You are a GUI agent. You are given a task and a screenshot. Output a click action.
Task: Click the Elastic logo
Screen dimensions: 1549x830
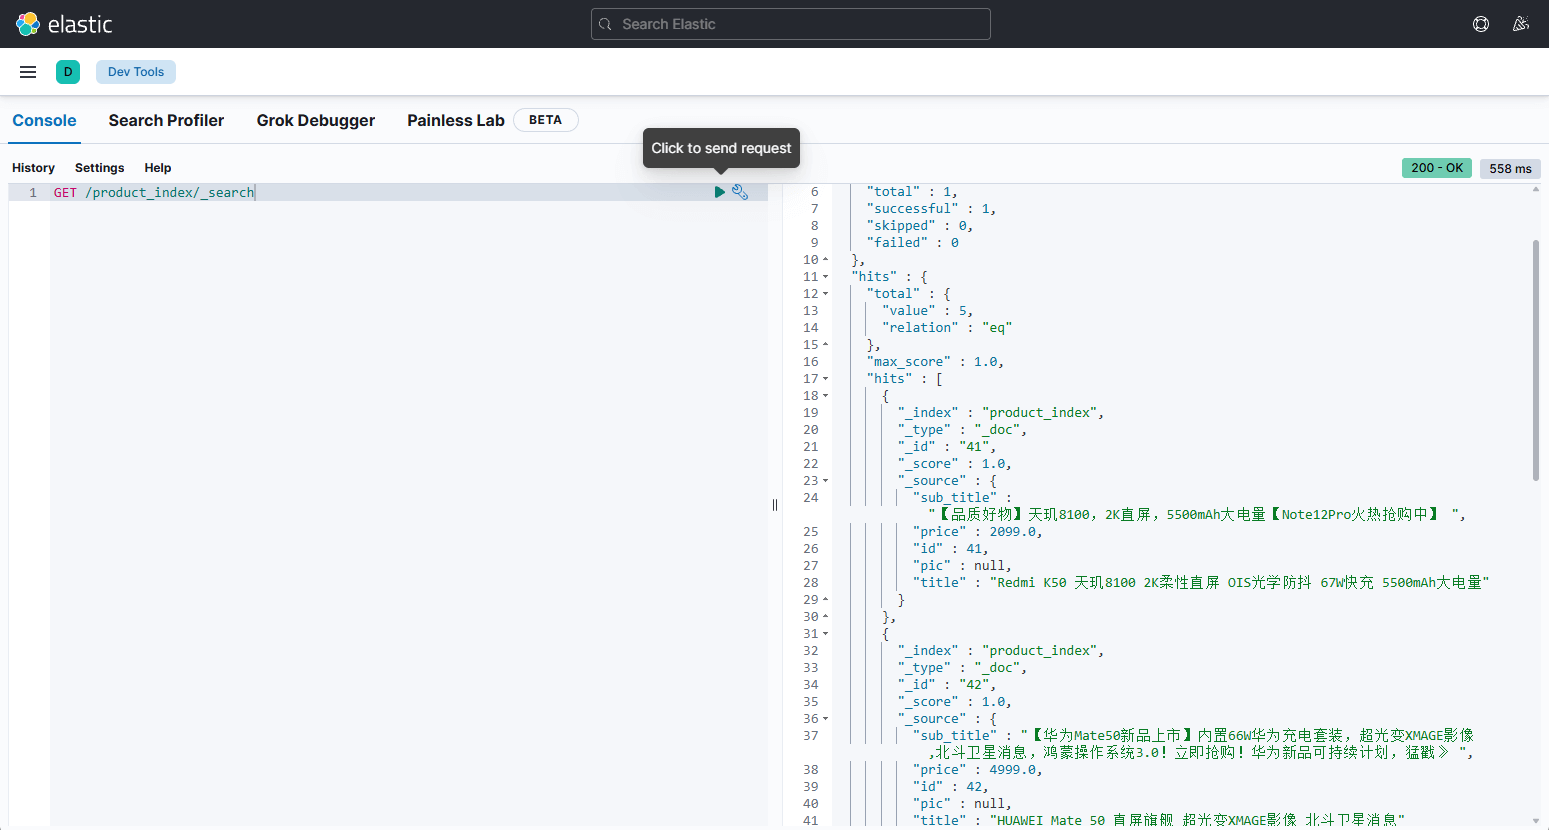pos(64,24)
